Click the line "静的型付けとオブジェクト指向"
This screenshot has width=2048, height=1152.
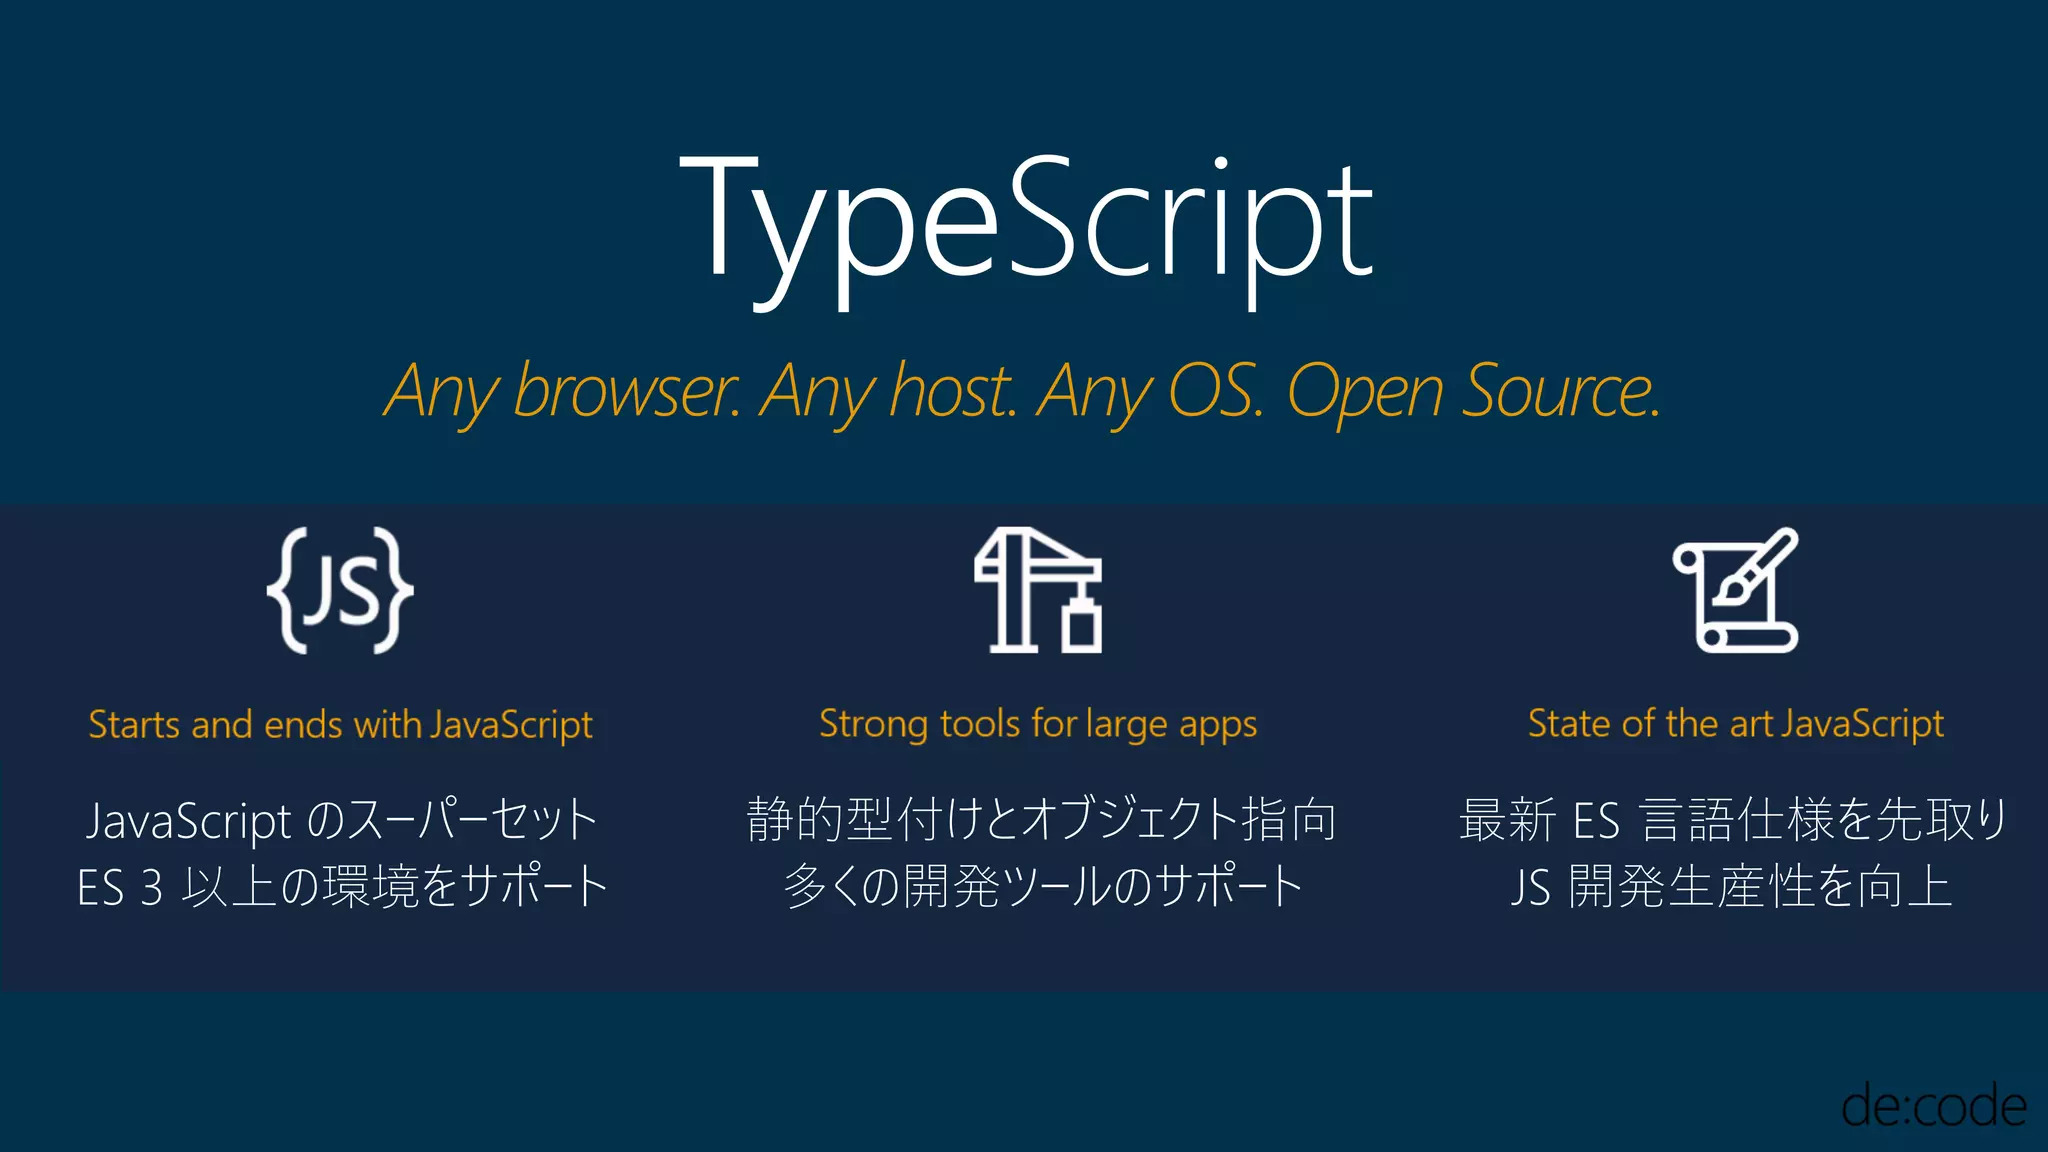[x=1041, y=819]
